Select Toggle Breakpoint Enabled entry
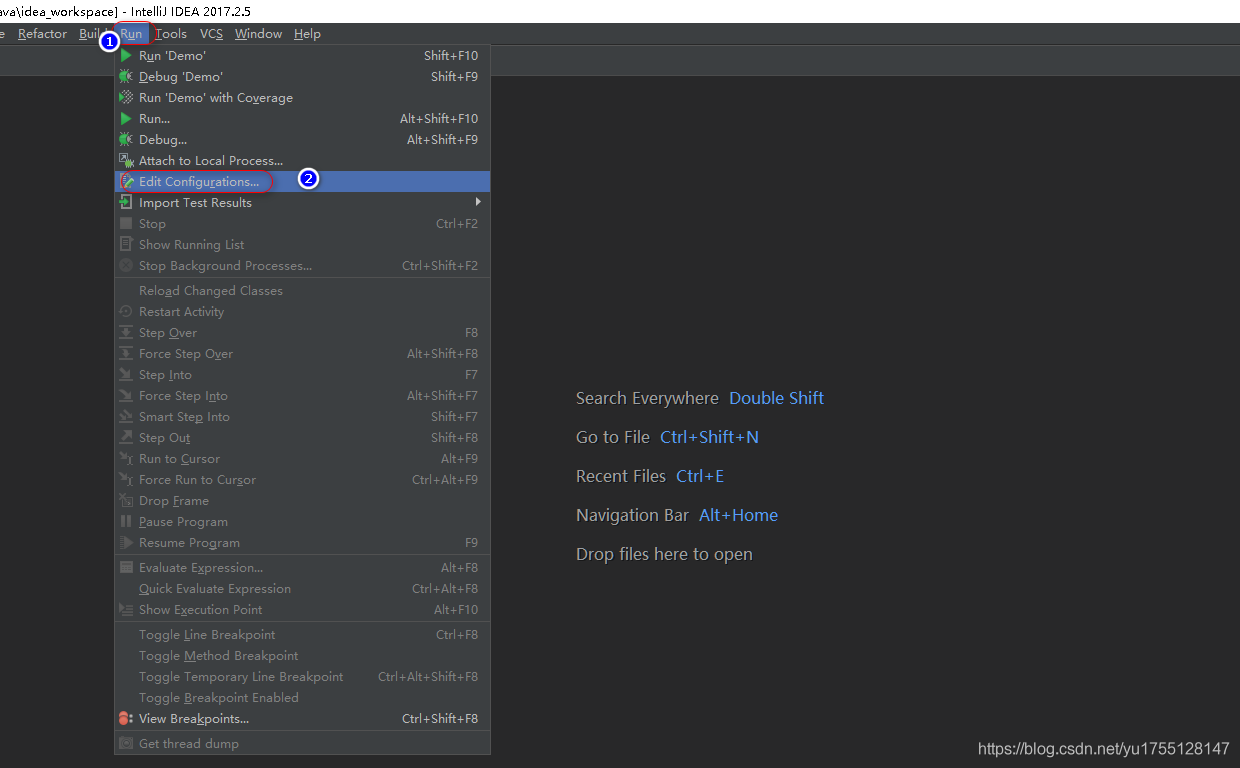This screenshot has height=768, width=1240. click(302, 698)
